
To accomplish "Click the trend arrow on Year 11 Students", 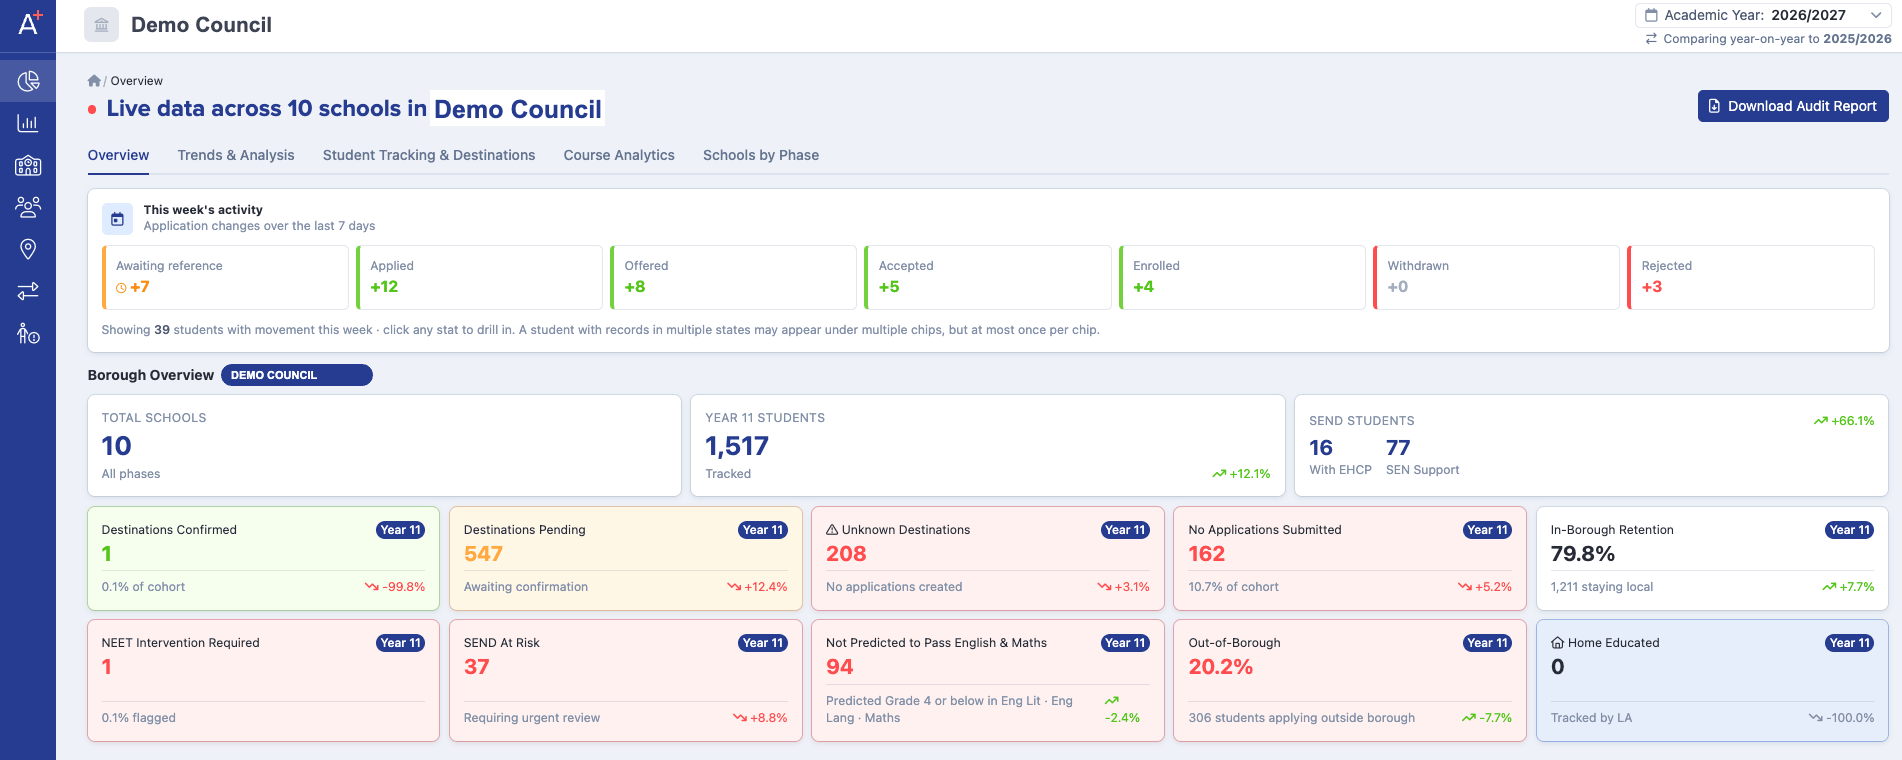I will coord(1219,474).
